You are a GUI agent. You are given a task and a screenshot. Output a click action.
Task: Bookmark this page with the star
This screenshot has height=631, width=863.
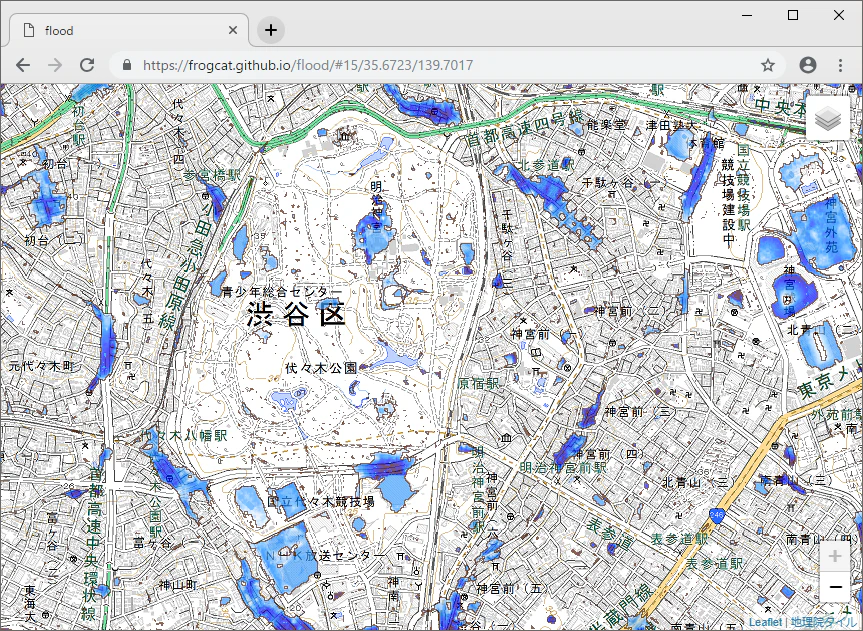(768, 65)
